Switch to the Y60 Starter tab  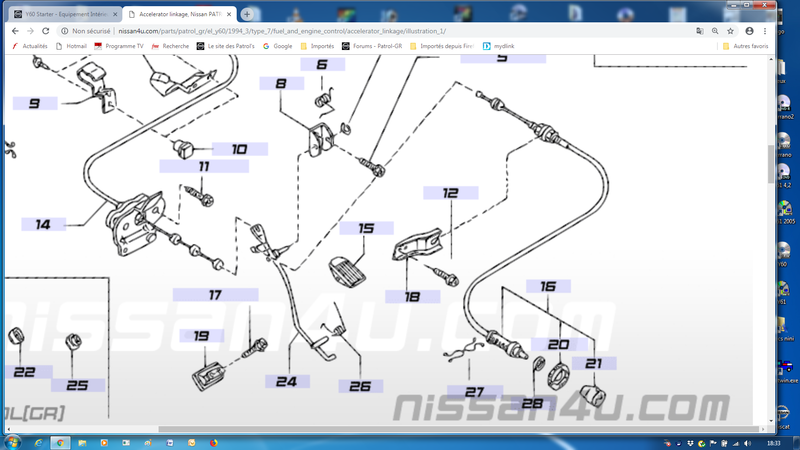[64, 14]
